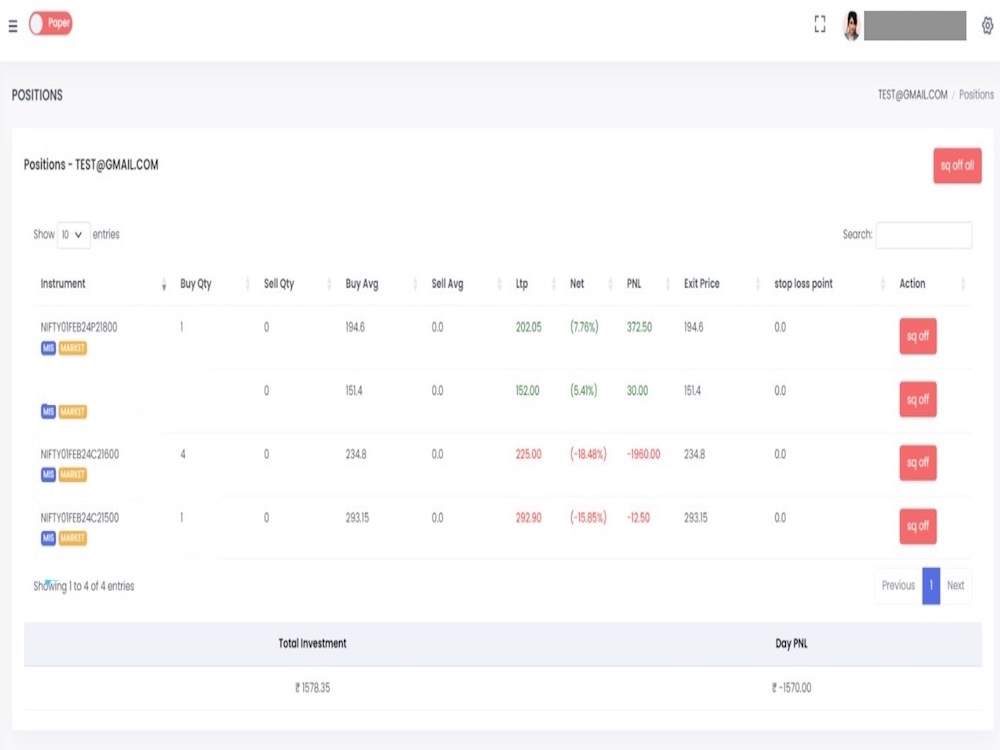Click Ltp value 202.05

click(x=529, y=327)
